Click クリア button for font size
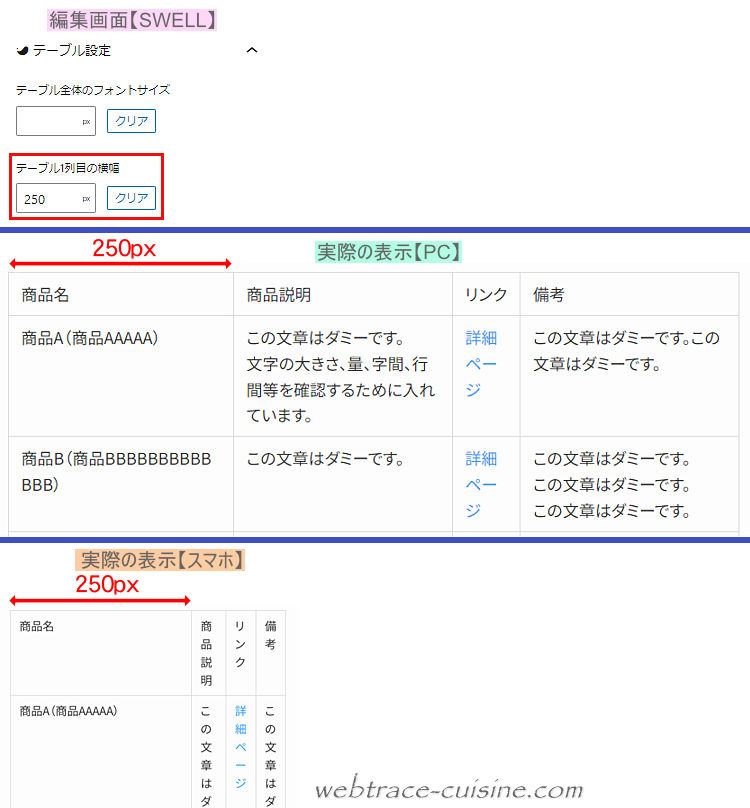Image resolution: width=750 pixels, height=808 pixels. coord(131,121)
